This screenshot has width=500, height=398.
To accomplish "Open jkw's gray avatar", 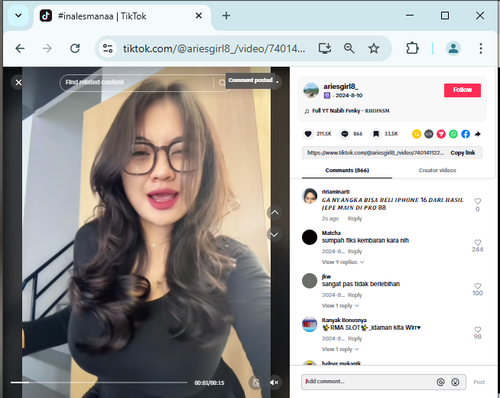I will [x=309, y=281].
